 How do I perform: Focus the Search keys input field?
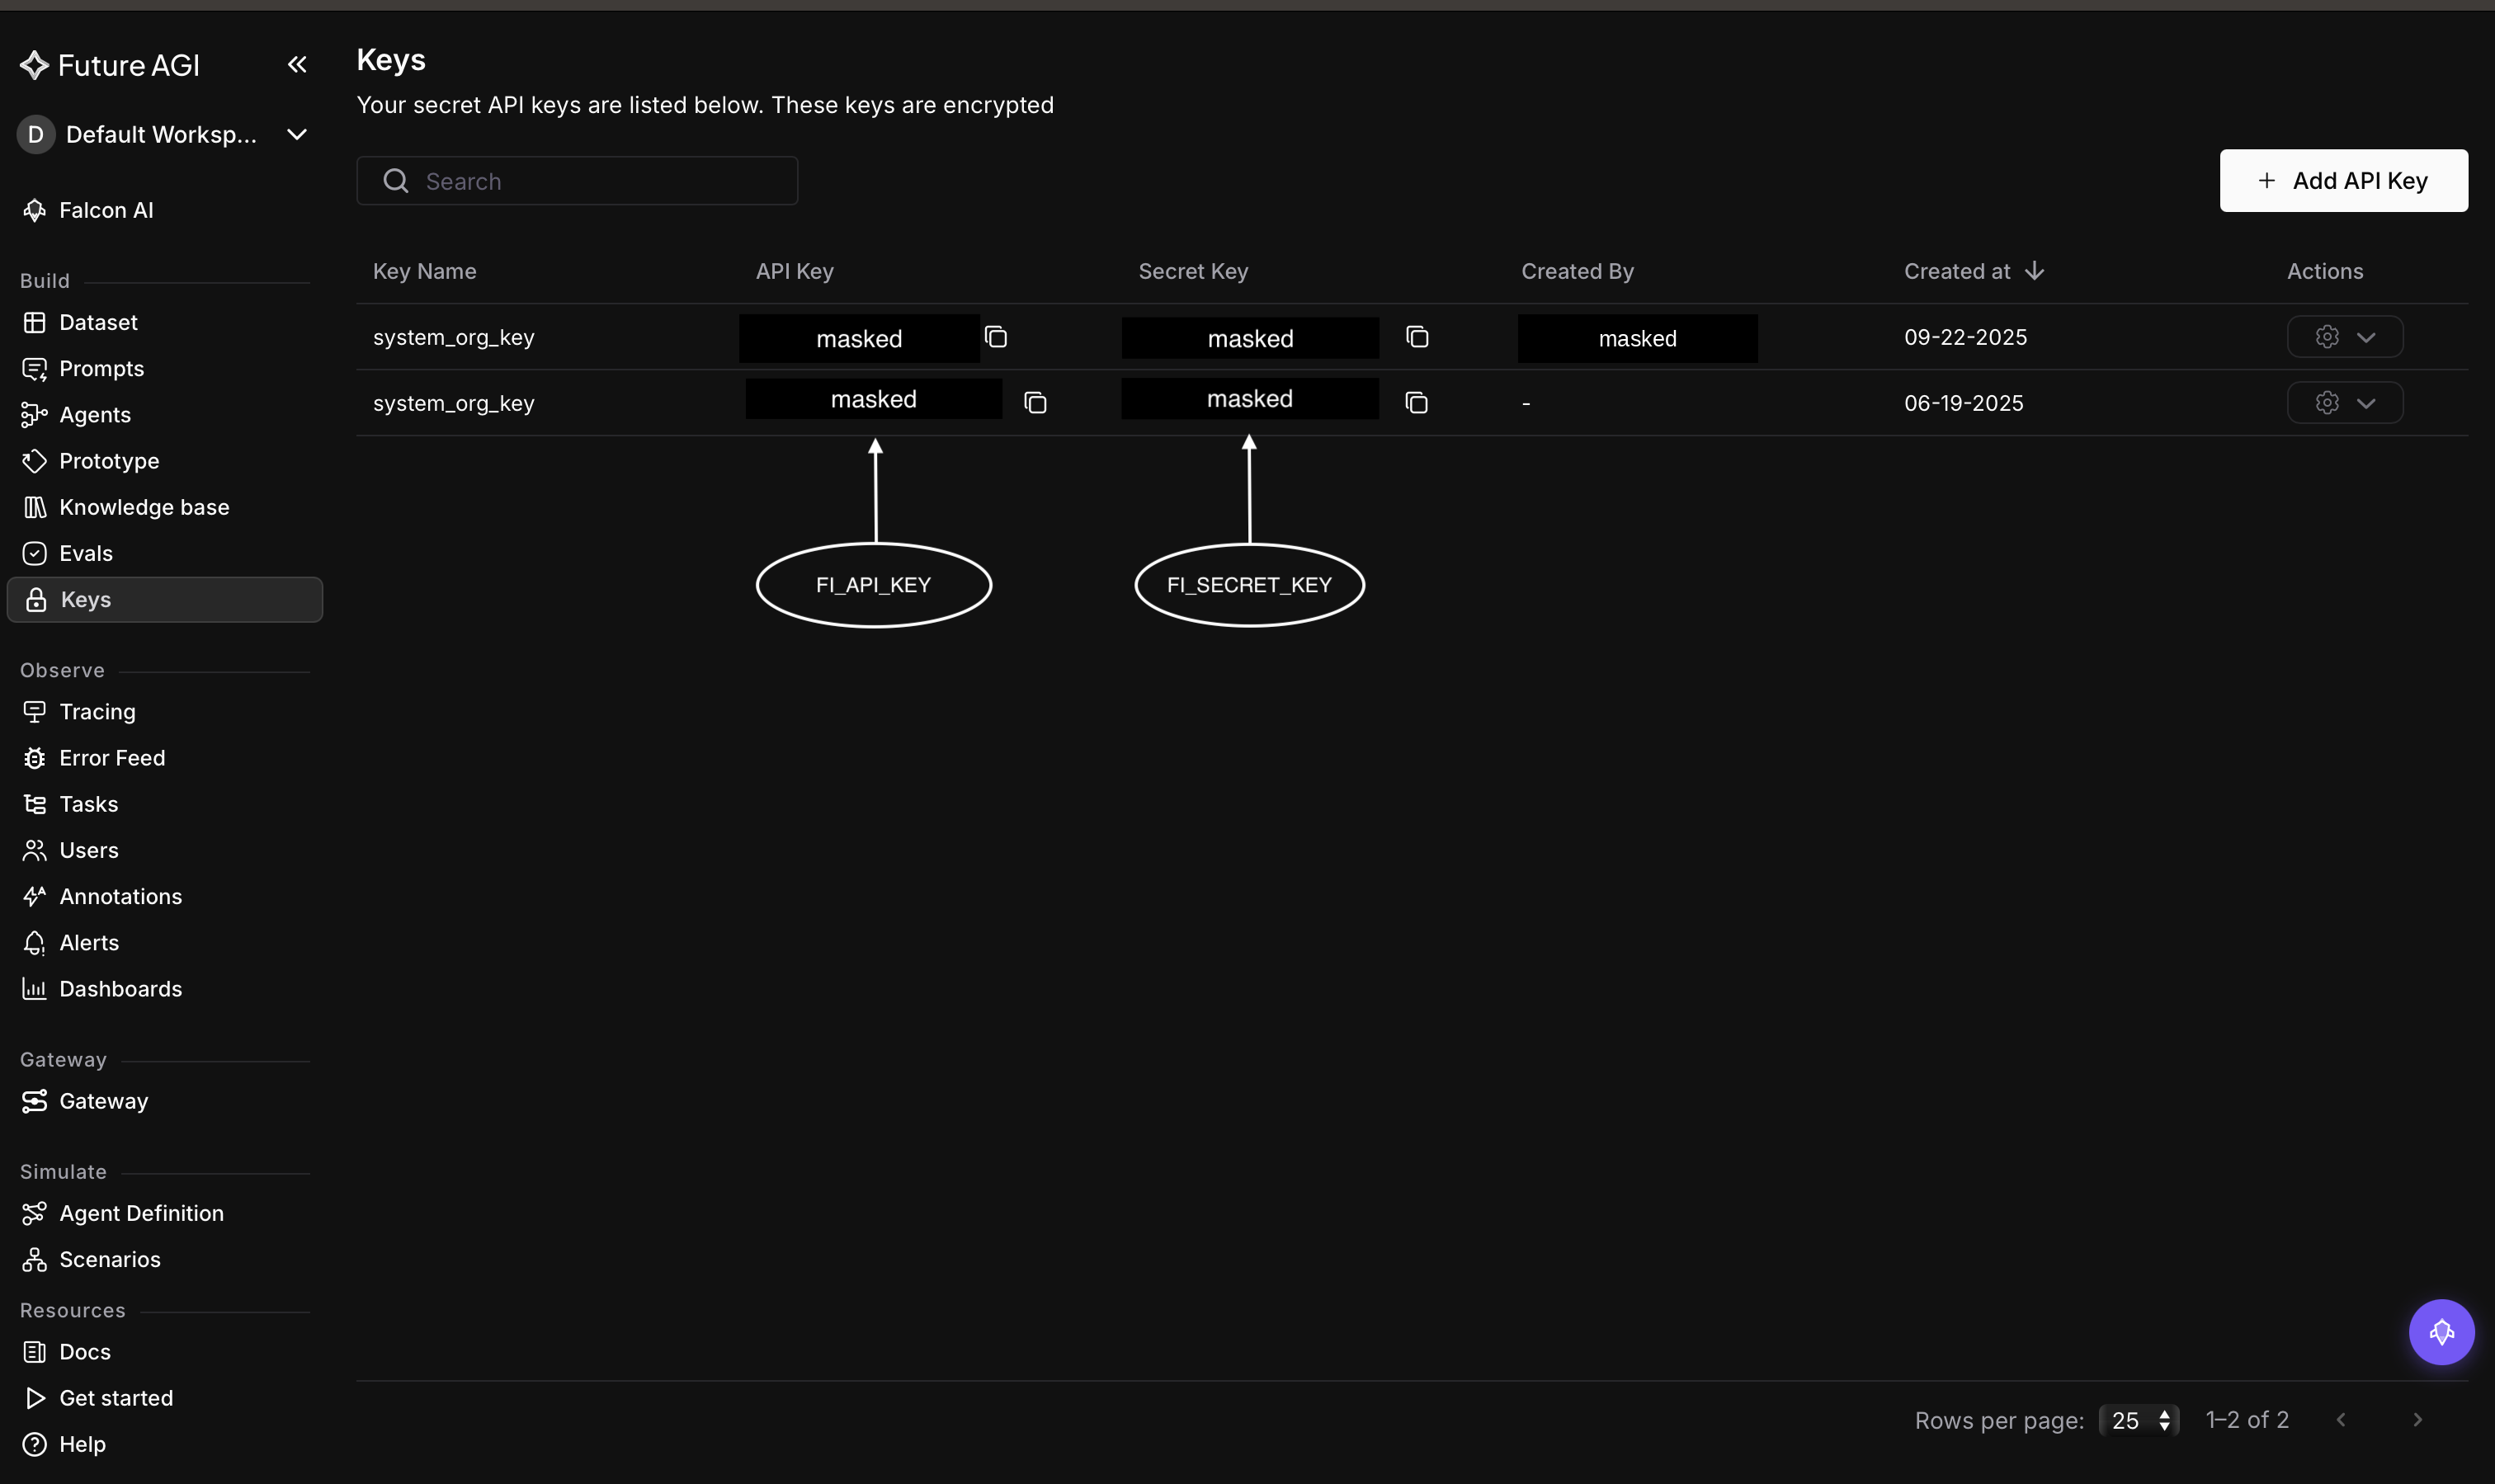click(x=577, y=181)
